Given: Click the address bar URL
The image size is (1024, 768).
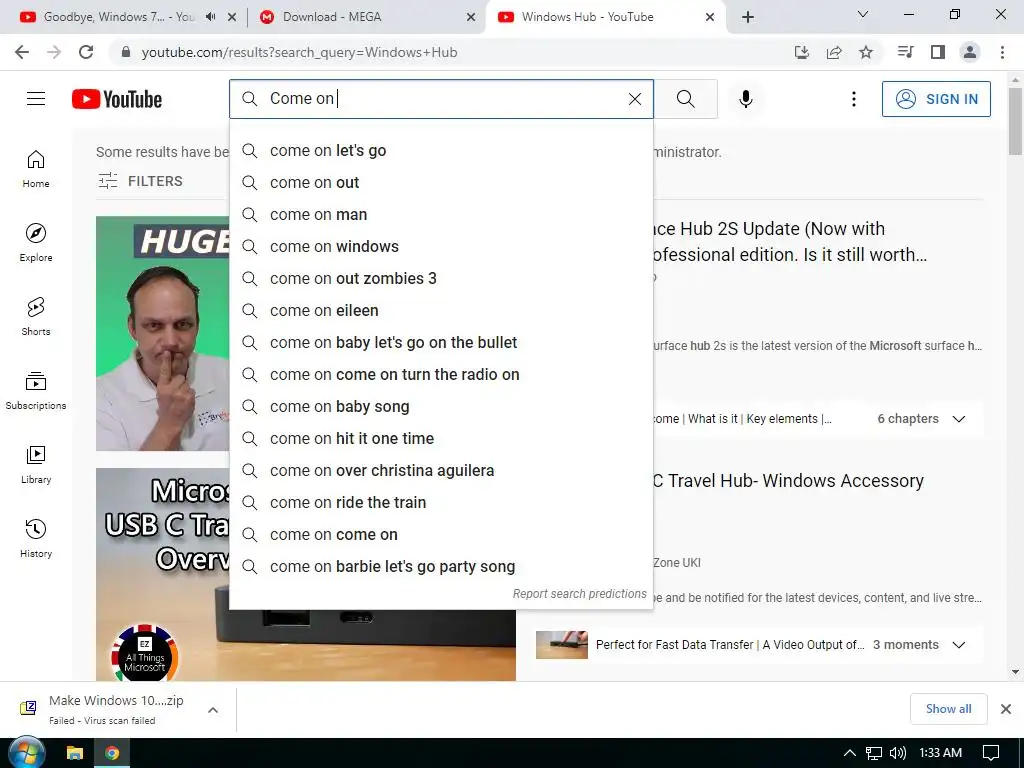Looking at the screenshot, I should [299, 52].
